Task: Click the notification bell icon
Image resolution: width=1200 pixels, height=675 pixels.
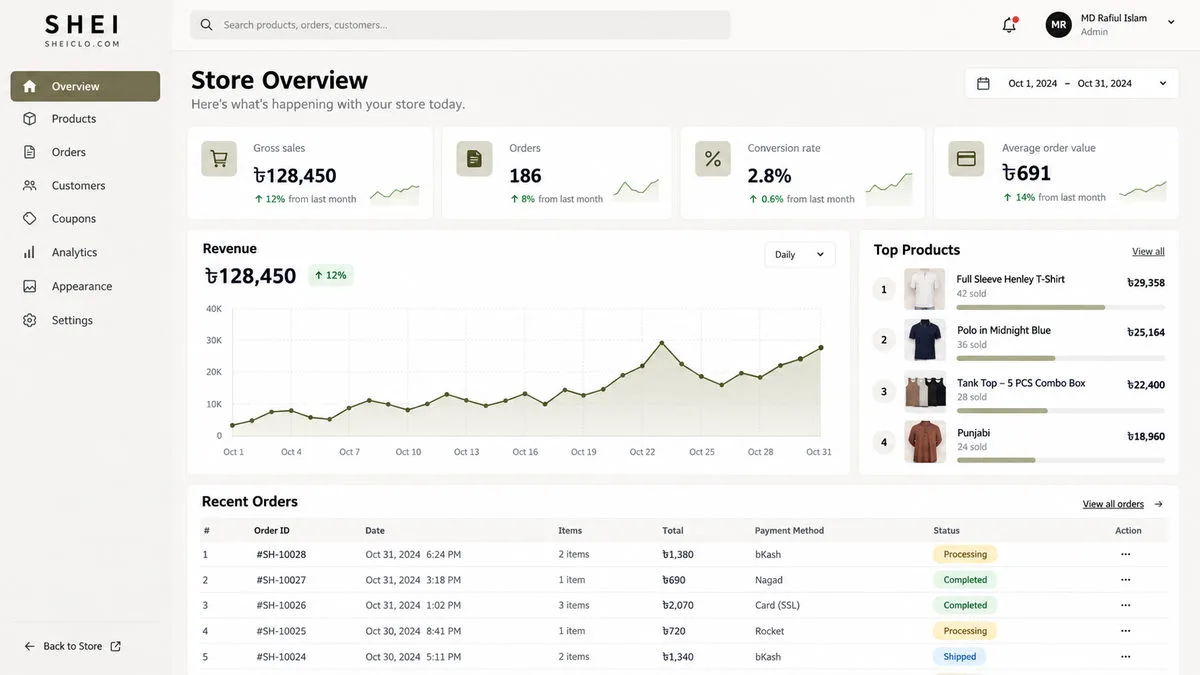Action: tap(1009, 25)
